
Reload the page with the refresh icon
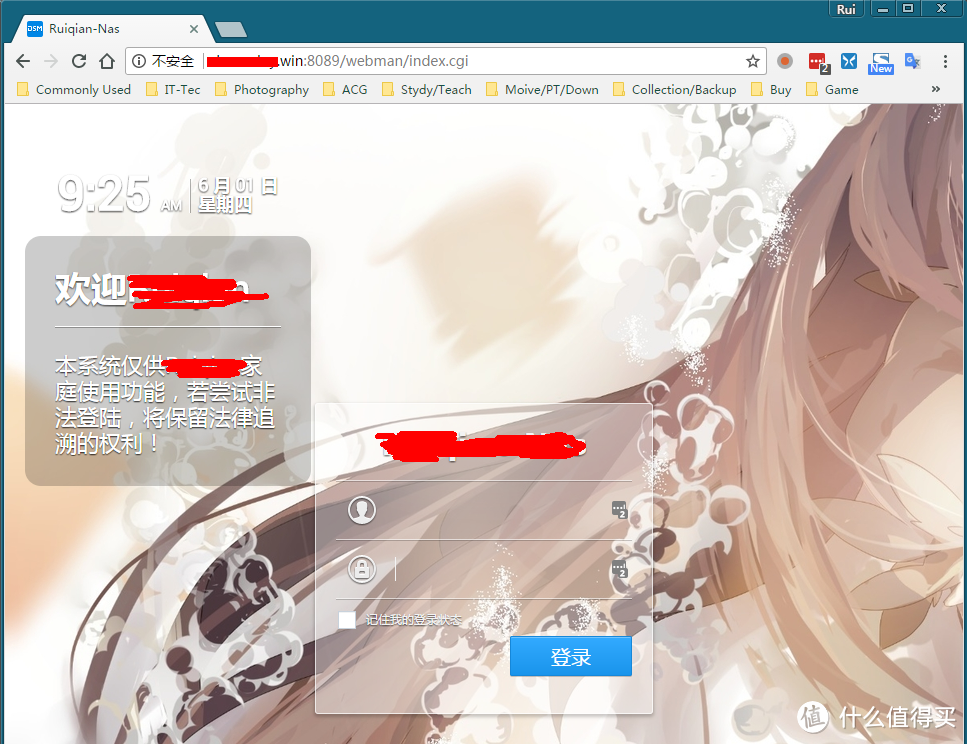[x=79, y=61]
